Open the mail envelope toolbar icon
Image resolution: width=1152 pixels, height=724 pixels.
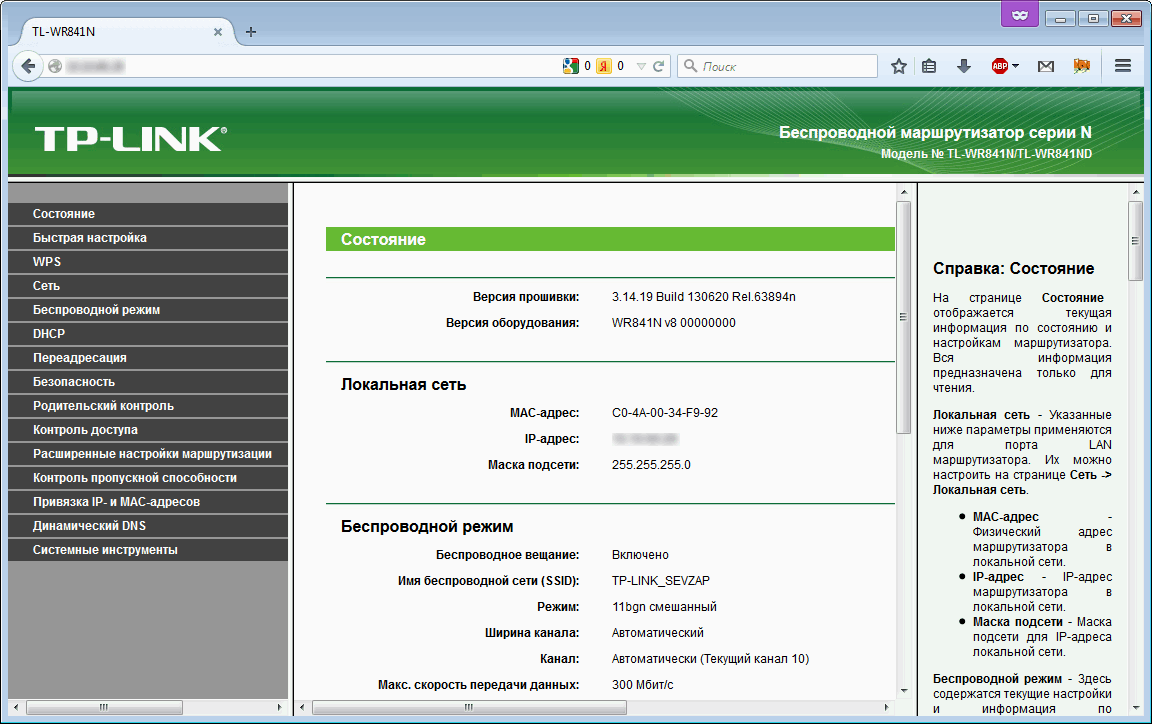click(x=1045, y=66)
